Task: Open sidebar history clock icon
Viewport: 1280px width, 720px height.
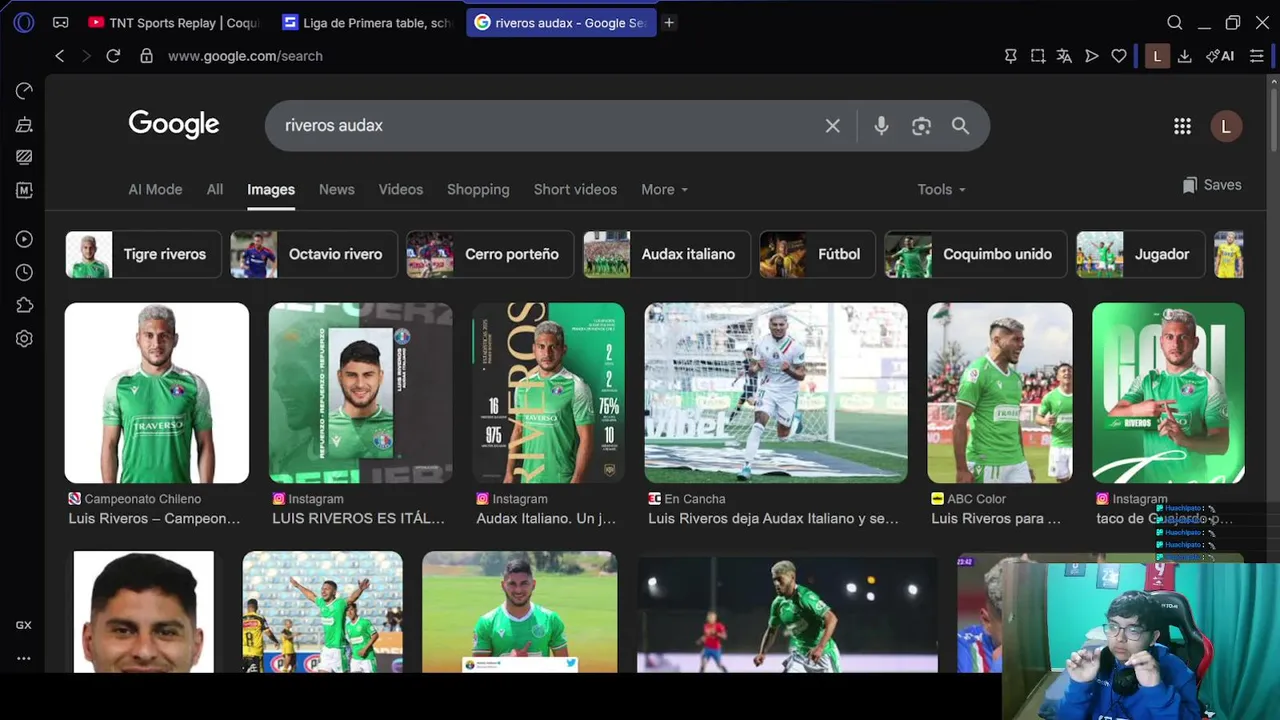Action: click(24, 272)
